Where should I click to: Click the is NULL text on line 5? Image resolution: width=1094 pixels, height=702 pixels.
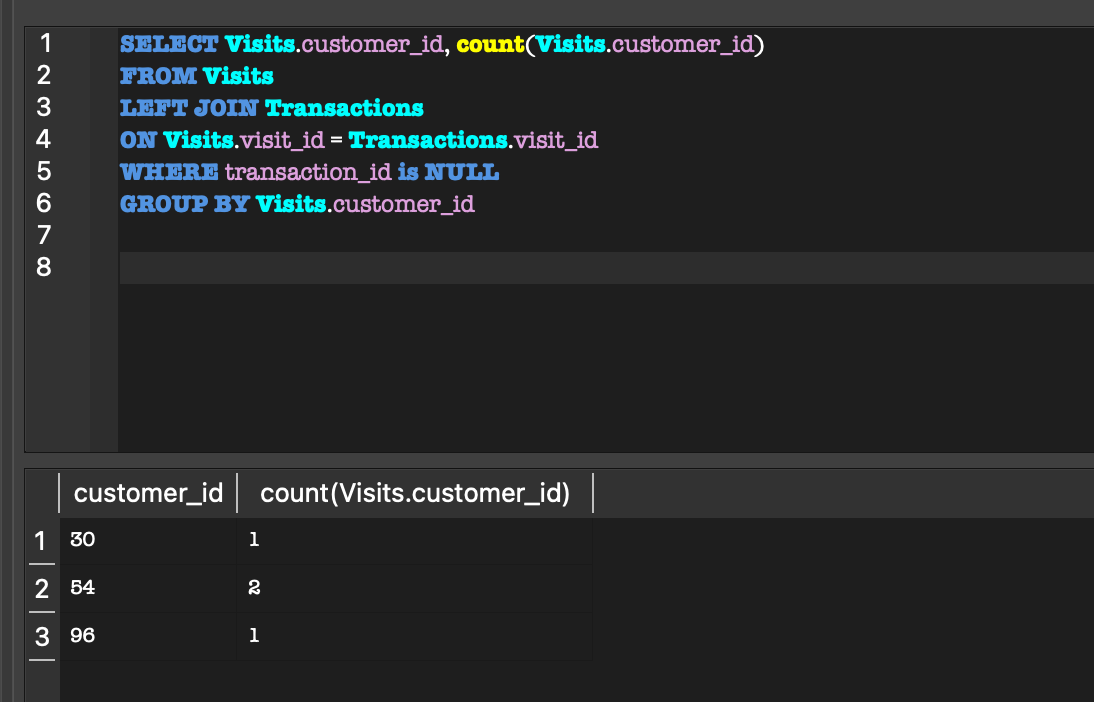448,172
